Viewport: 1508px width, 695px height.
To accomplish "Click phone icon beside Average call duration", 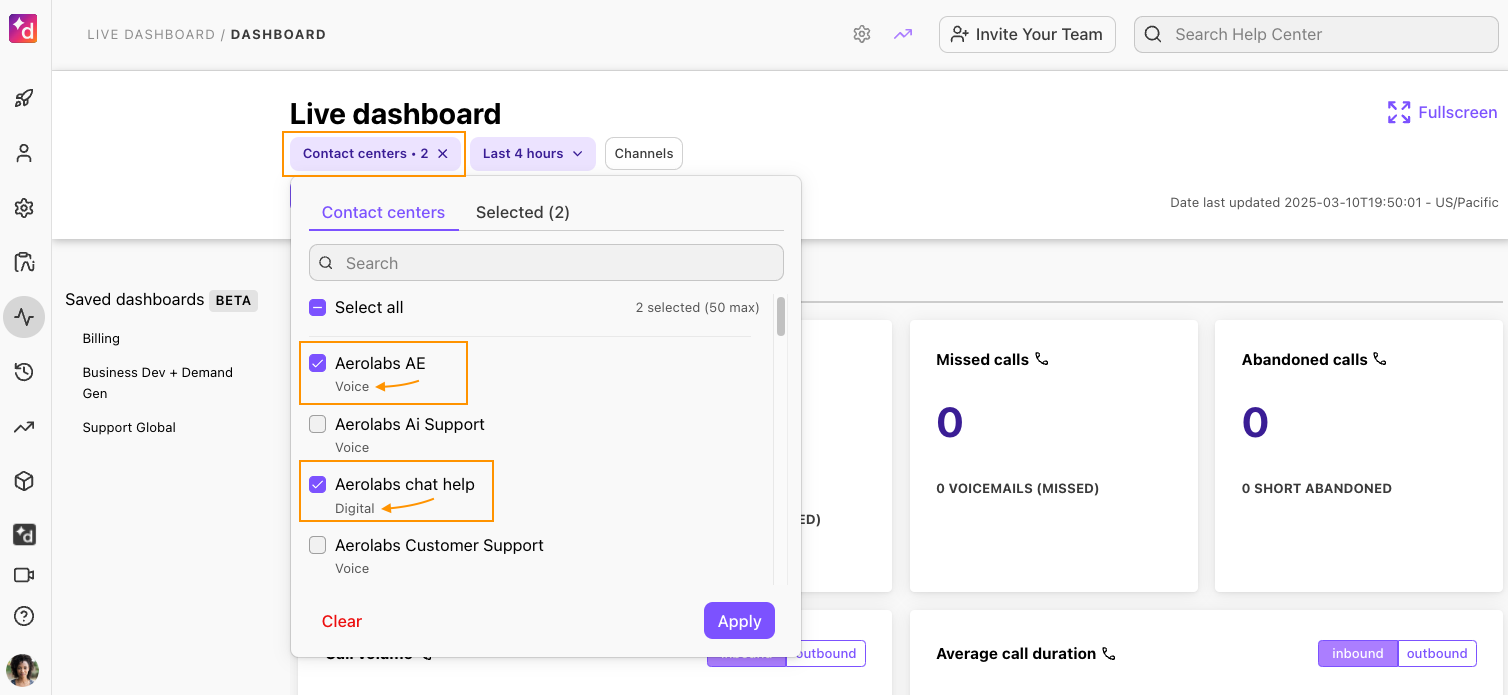I will pos(1108,653).
